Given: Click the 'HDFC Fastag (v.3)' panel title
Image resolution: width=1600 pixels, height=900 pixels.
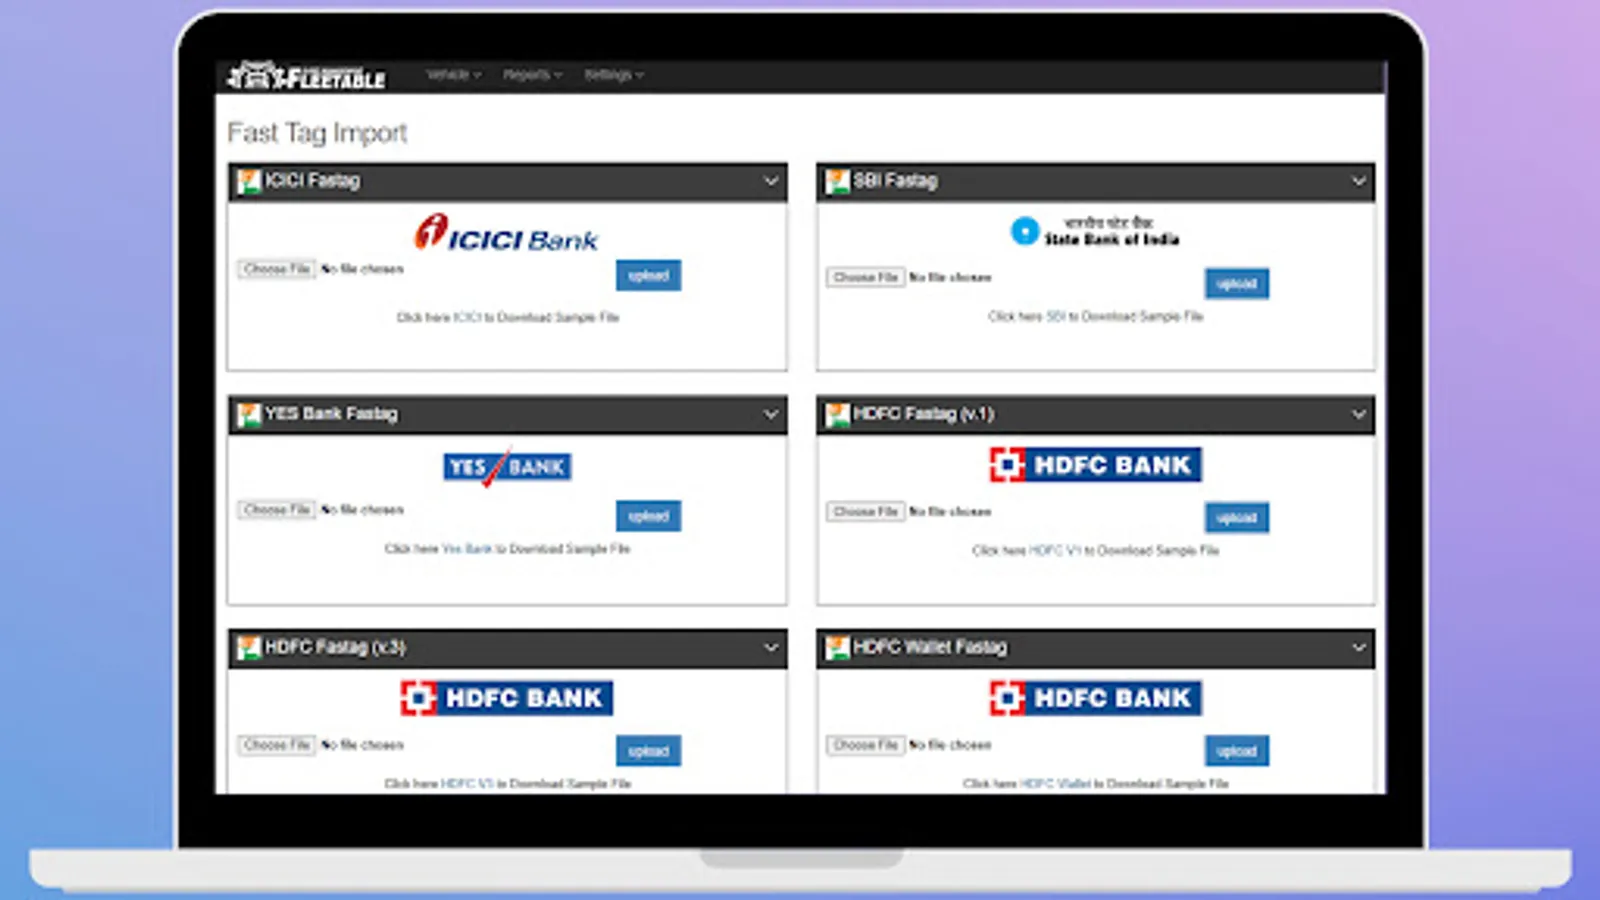Looking at the screenshot, I should point(335,647).
